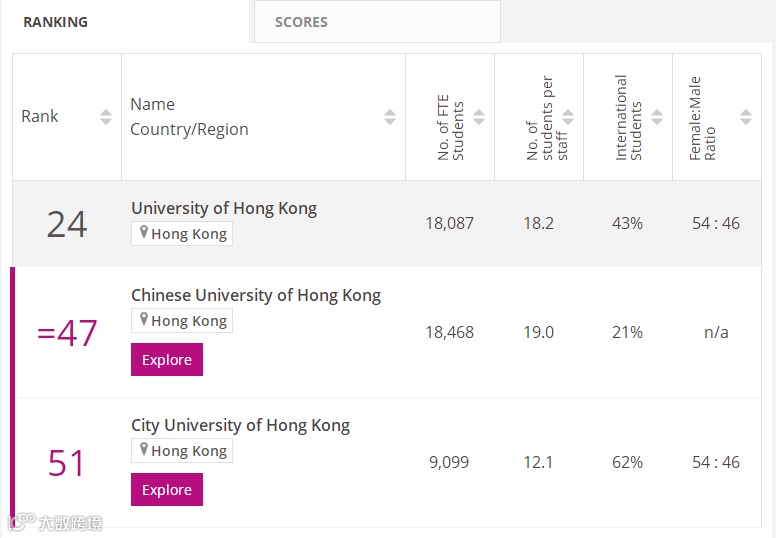
Task: Click location pin under Chinese University of Hong Kong
Action: pyautogui.click(x=144, y=319)
